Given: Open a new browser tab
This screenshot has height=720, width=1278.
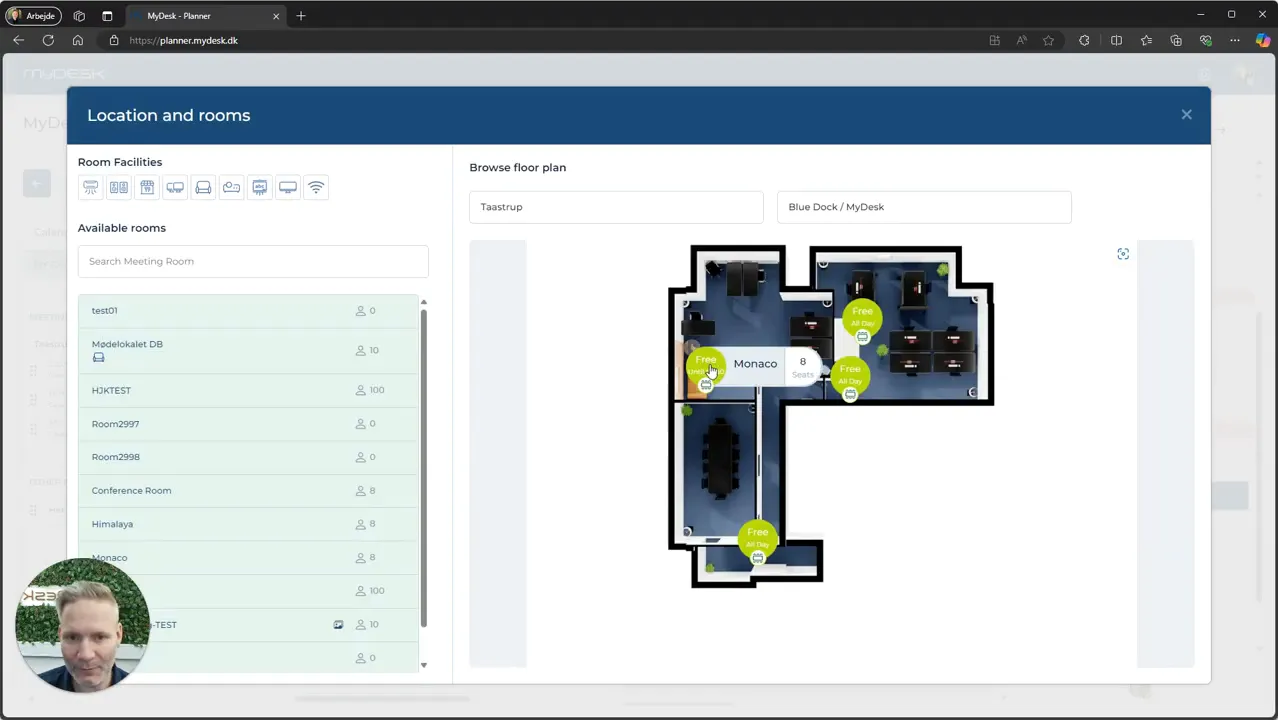Looking at the screenshot, I should tap(301, 16).
